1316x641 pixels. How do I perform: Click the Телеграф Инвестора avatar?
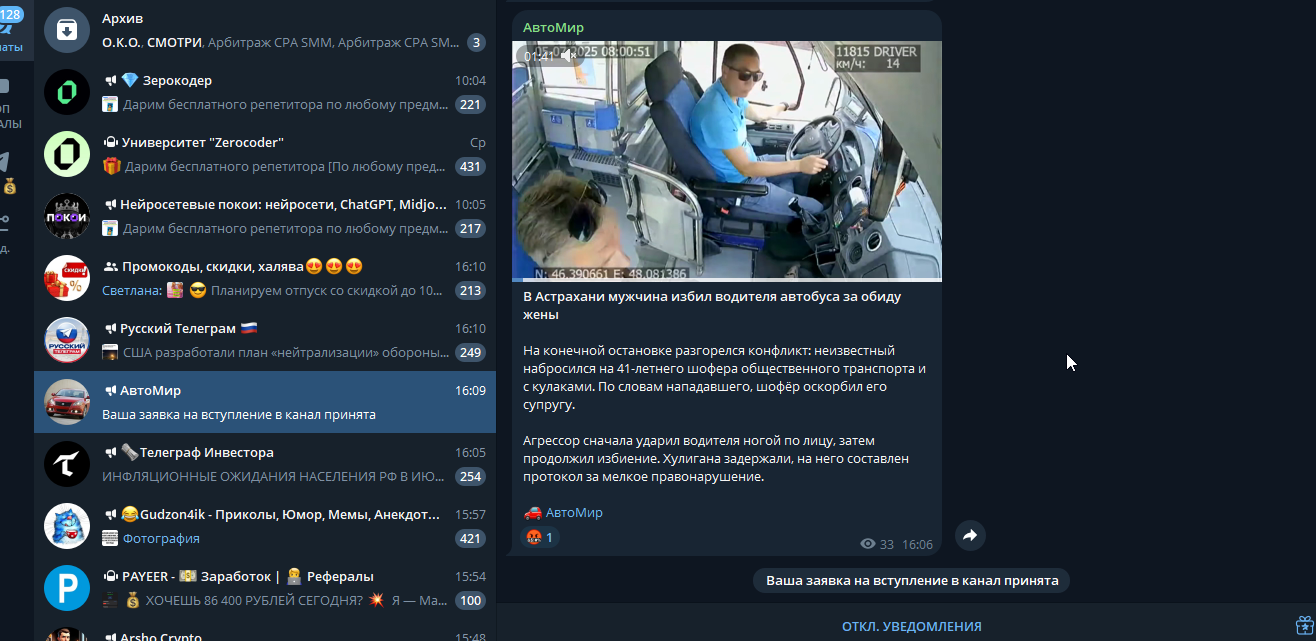click(67, 464)
